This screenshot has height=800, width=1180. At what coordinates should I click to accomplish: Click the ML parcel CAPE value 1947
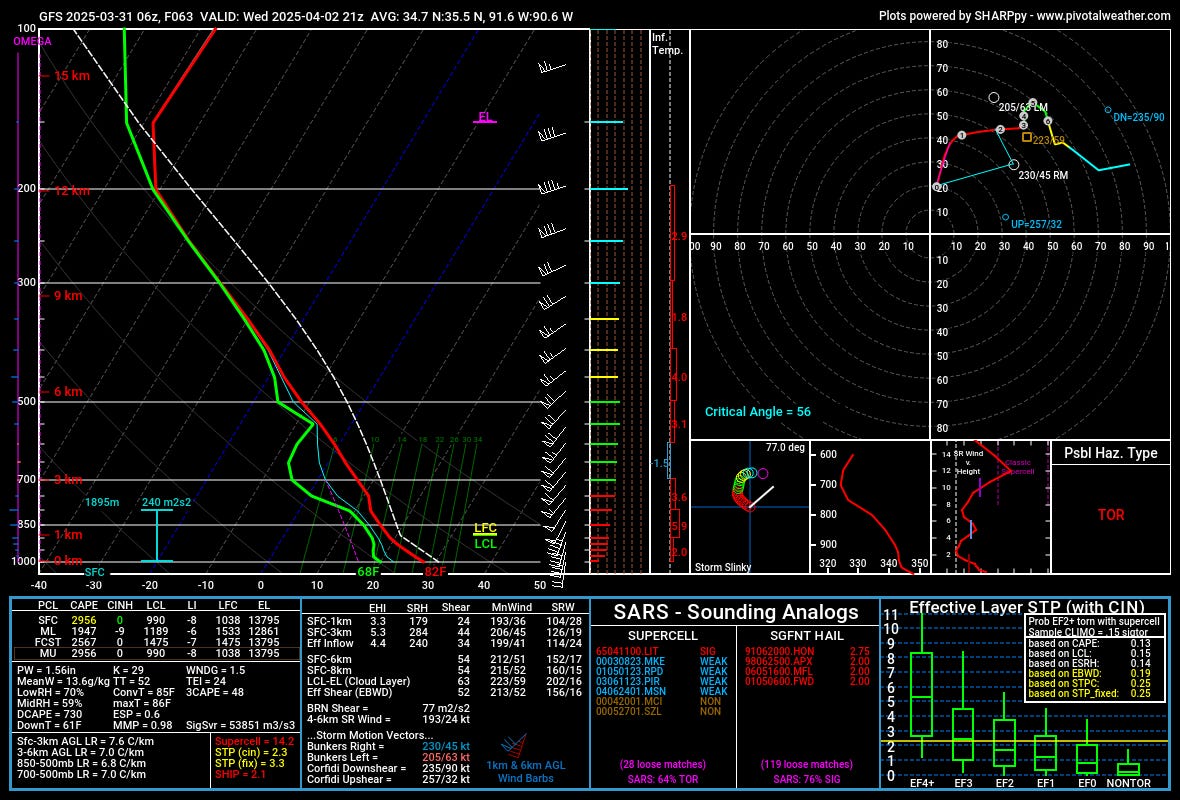click(84, 631)
